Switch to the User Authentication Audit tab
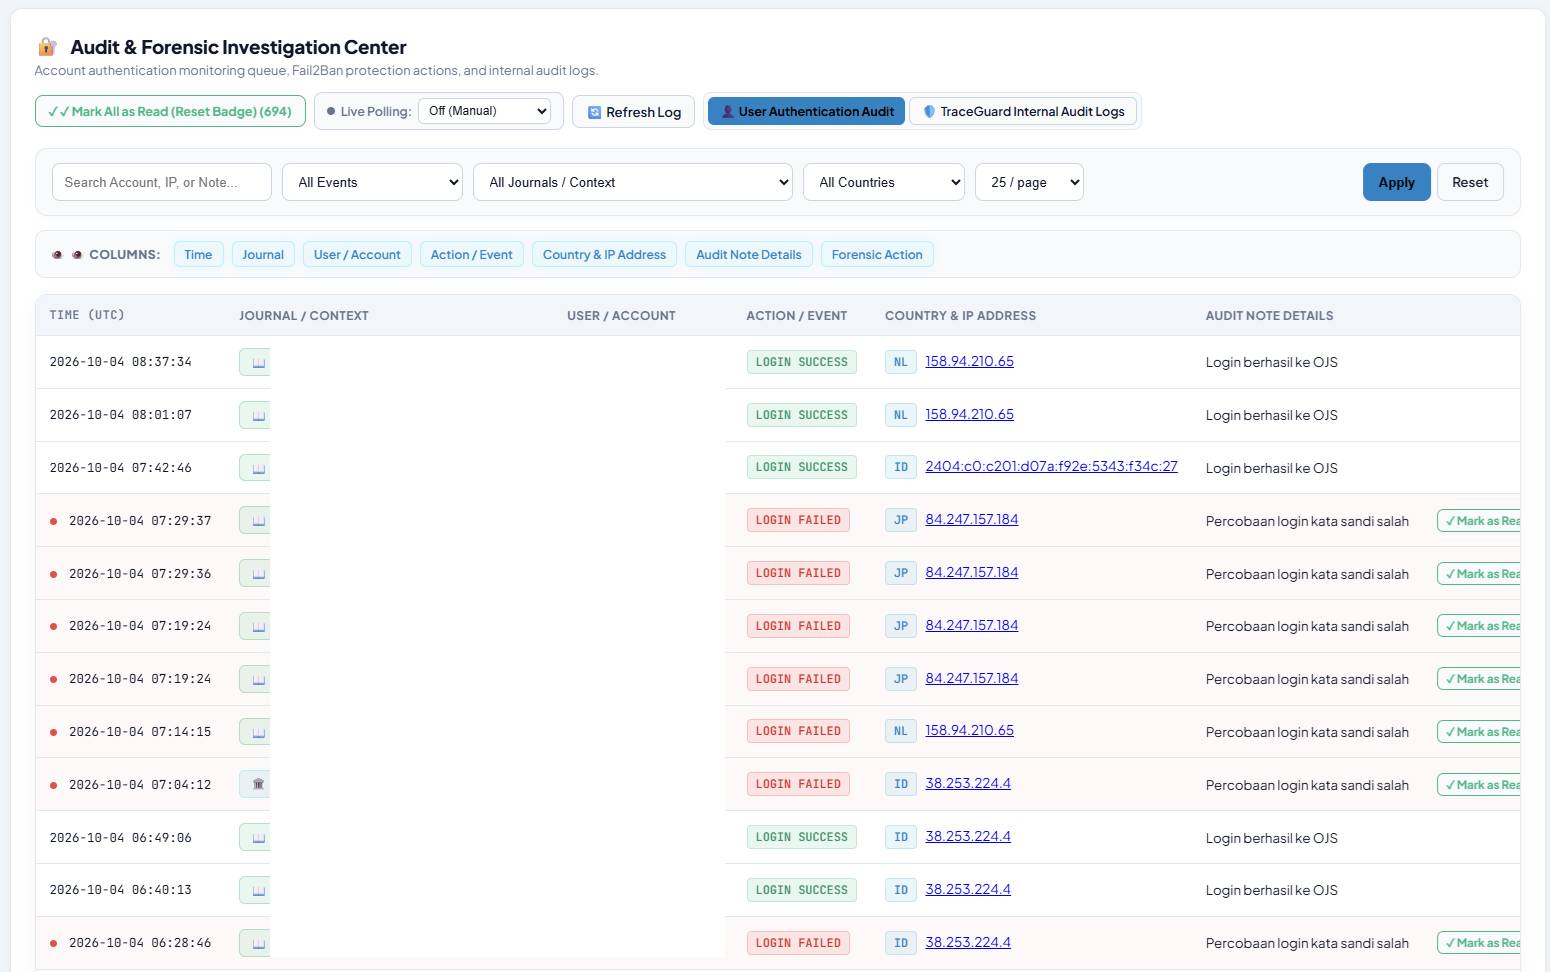Screen dimensions: 1550x972 807,112
